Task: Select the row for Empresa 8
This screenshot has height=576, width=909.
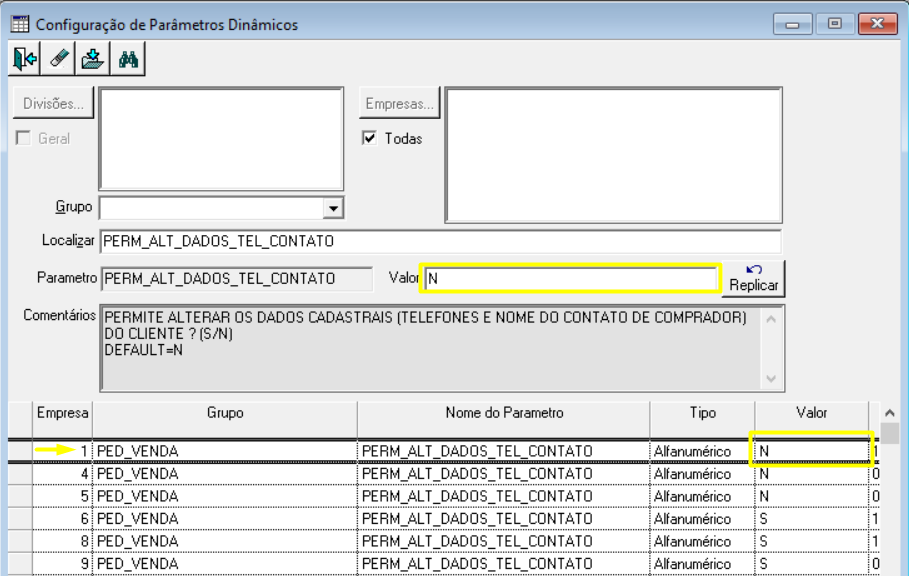Action: point(443,541)
